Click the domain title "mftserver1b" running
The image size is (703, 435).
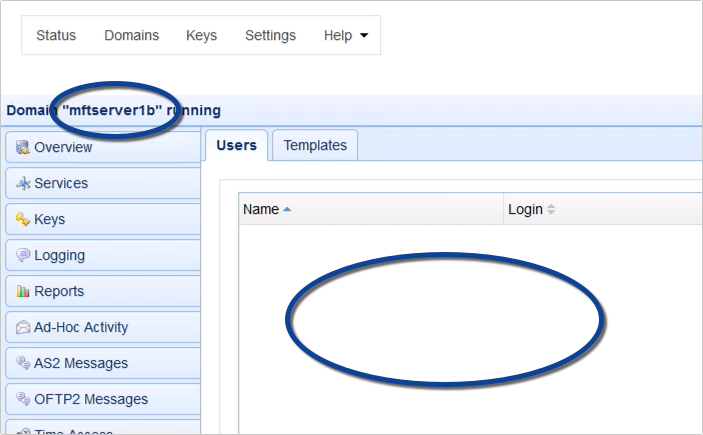113,110
